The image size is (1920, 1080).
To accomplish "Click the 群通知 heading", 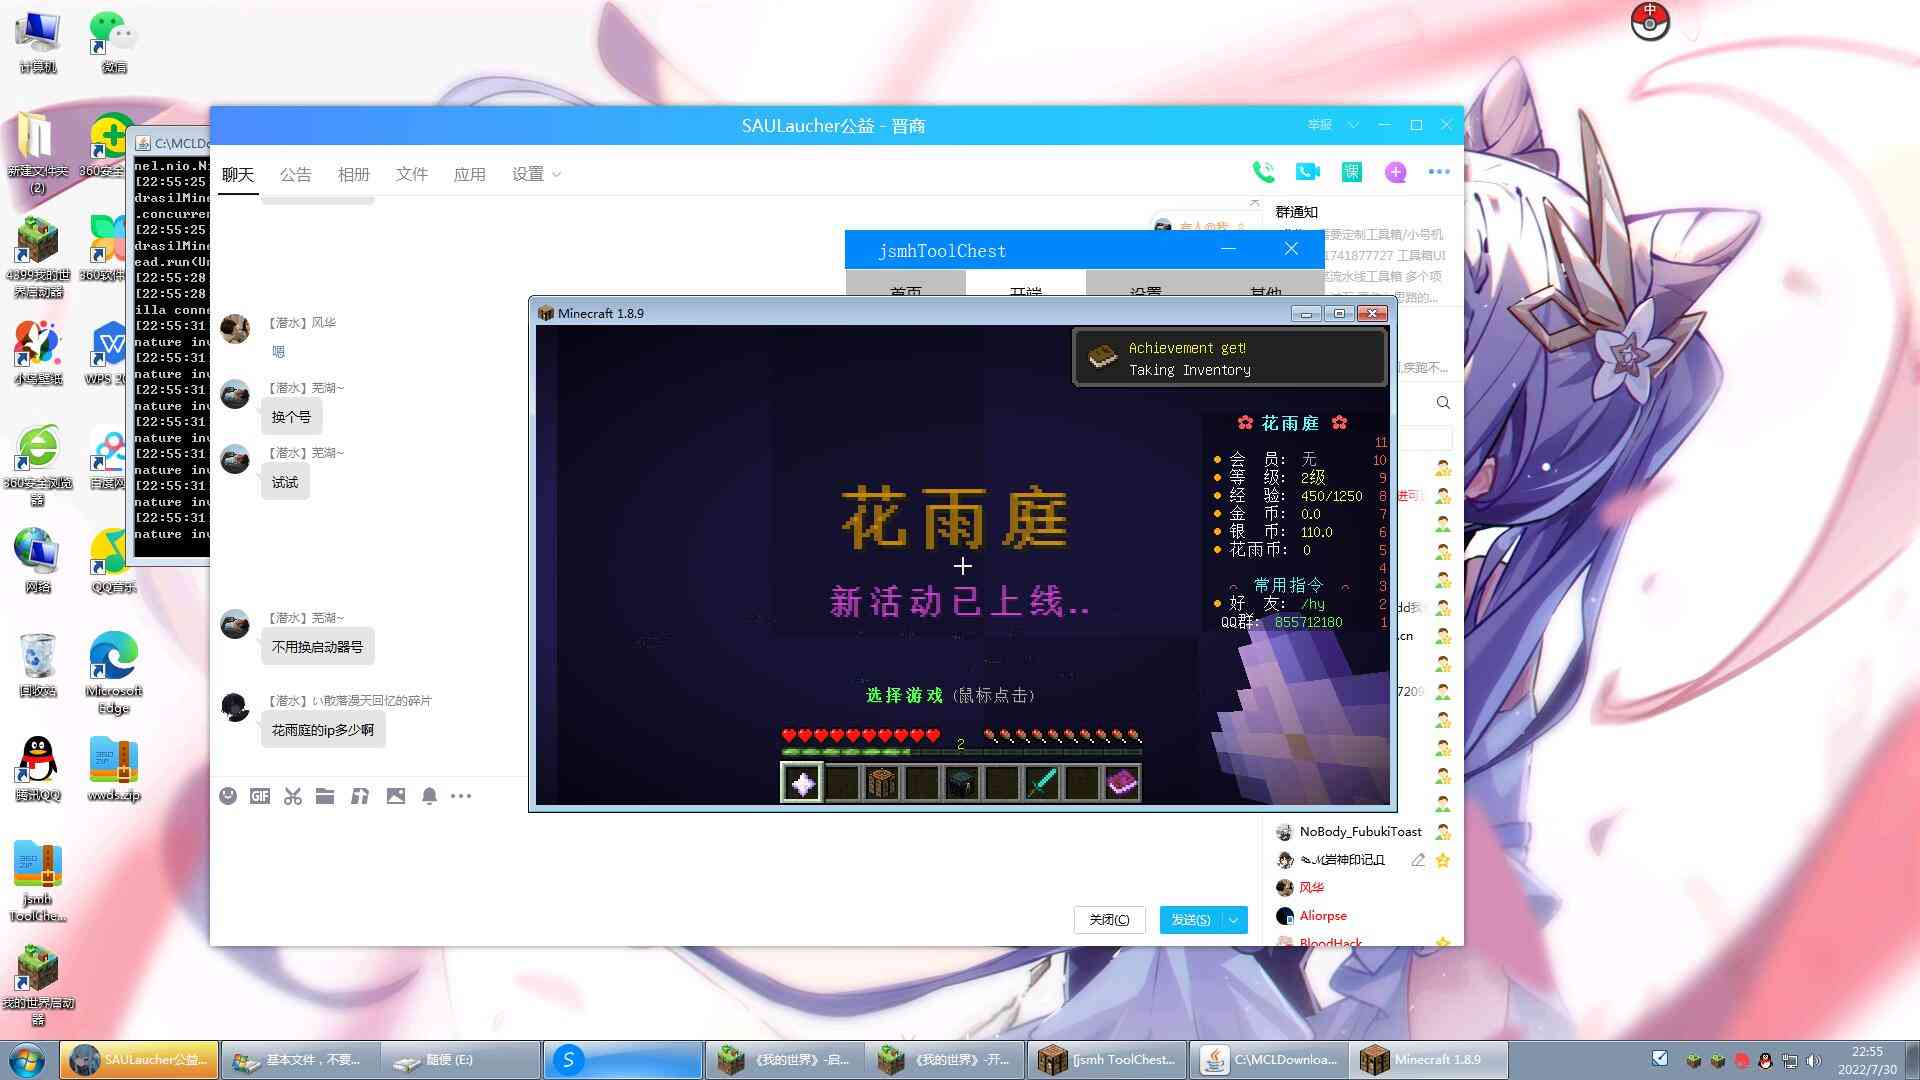I will click(1296, 212).
